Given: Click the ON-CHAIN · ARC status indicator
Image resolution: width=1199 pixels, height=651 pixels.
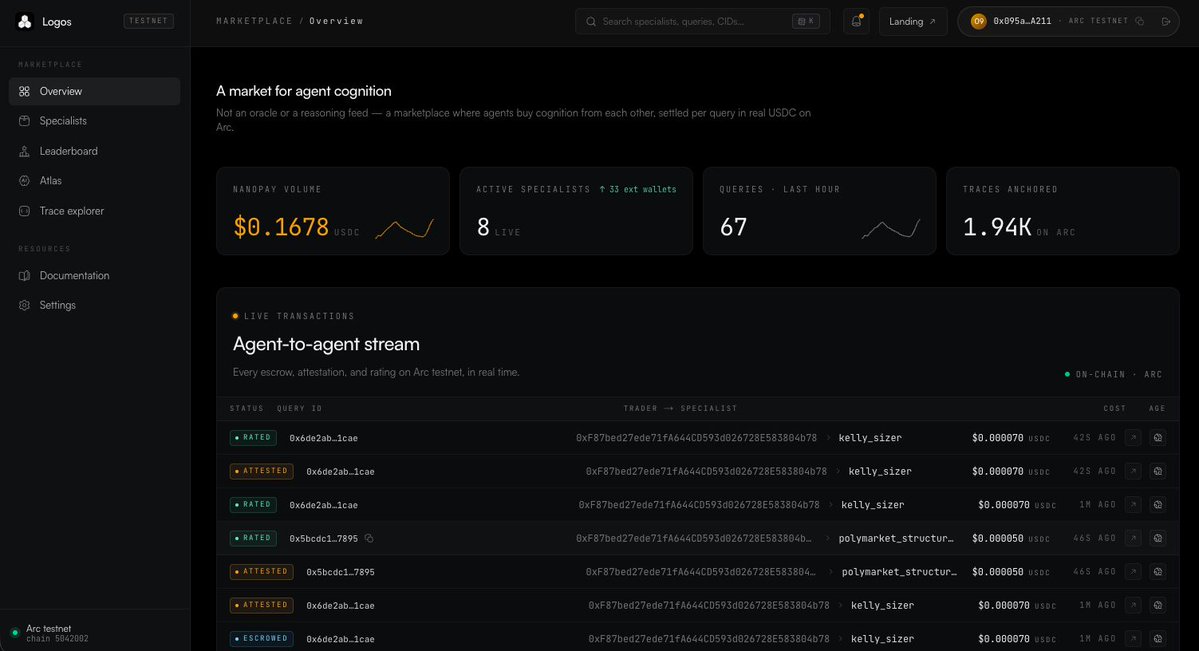Looking at the screenshot, I should click(1113, 374).
